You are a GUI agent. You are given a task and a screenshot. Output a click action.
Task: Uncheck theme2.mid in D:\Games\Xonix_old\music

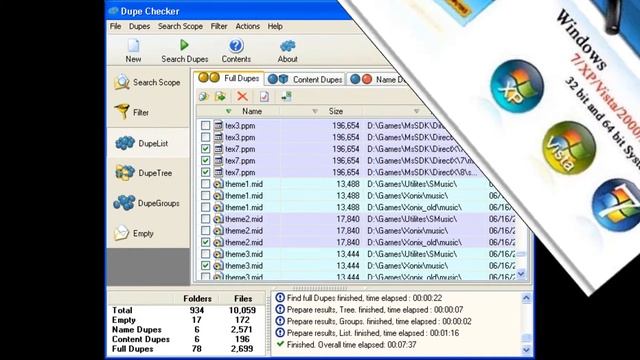click(x=206, y=242)
